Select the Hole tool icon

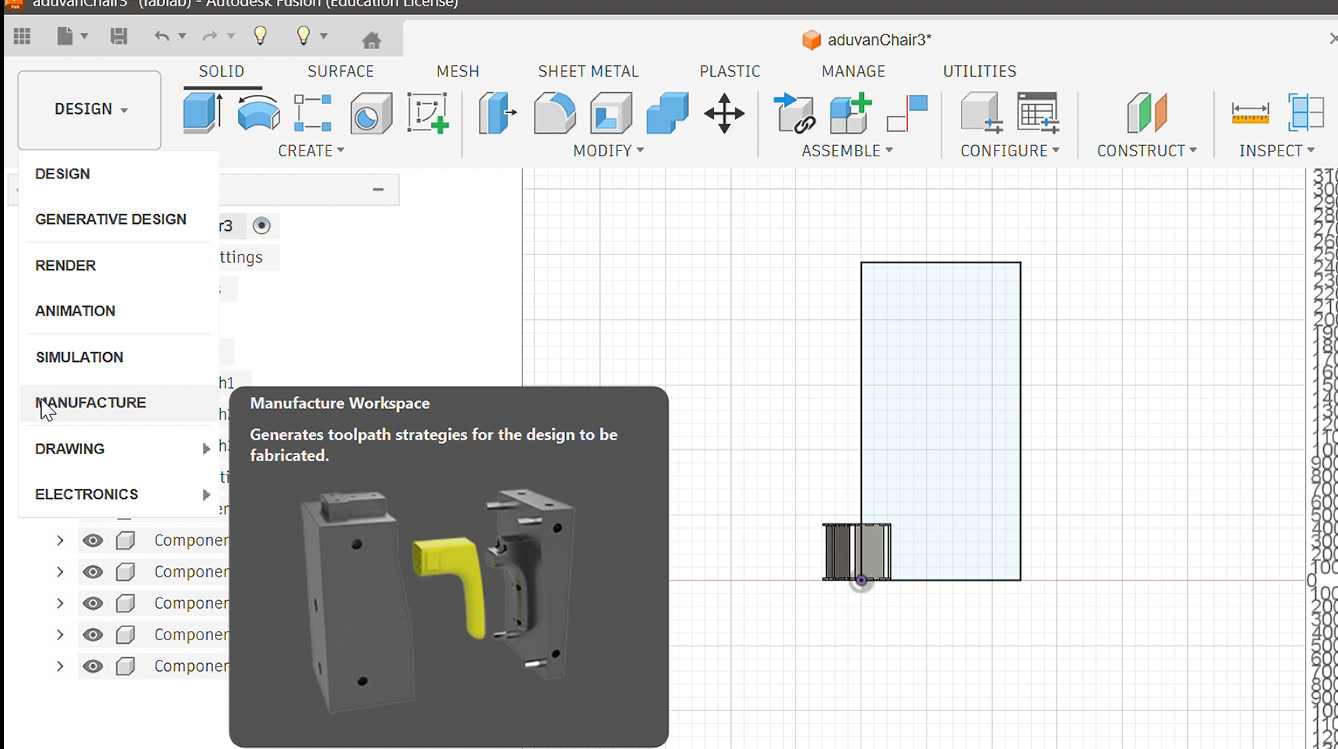pyautogui.click(x=370, y=113)
